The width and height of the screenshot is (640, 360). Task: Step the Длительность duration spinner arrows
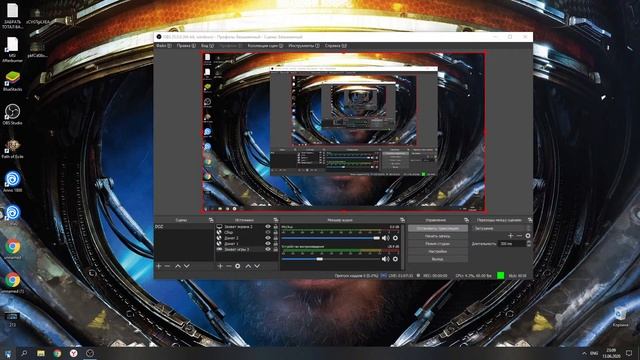click(529, 243)
